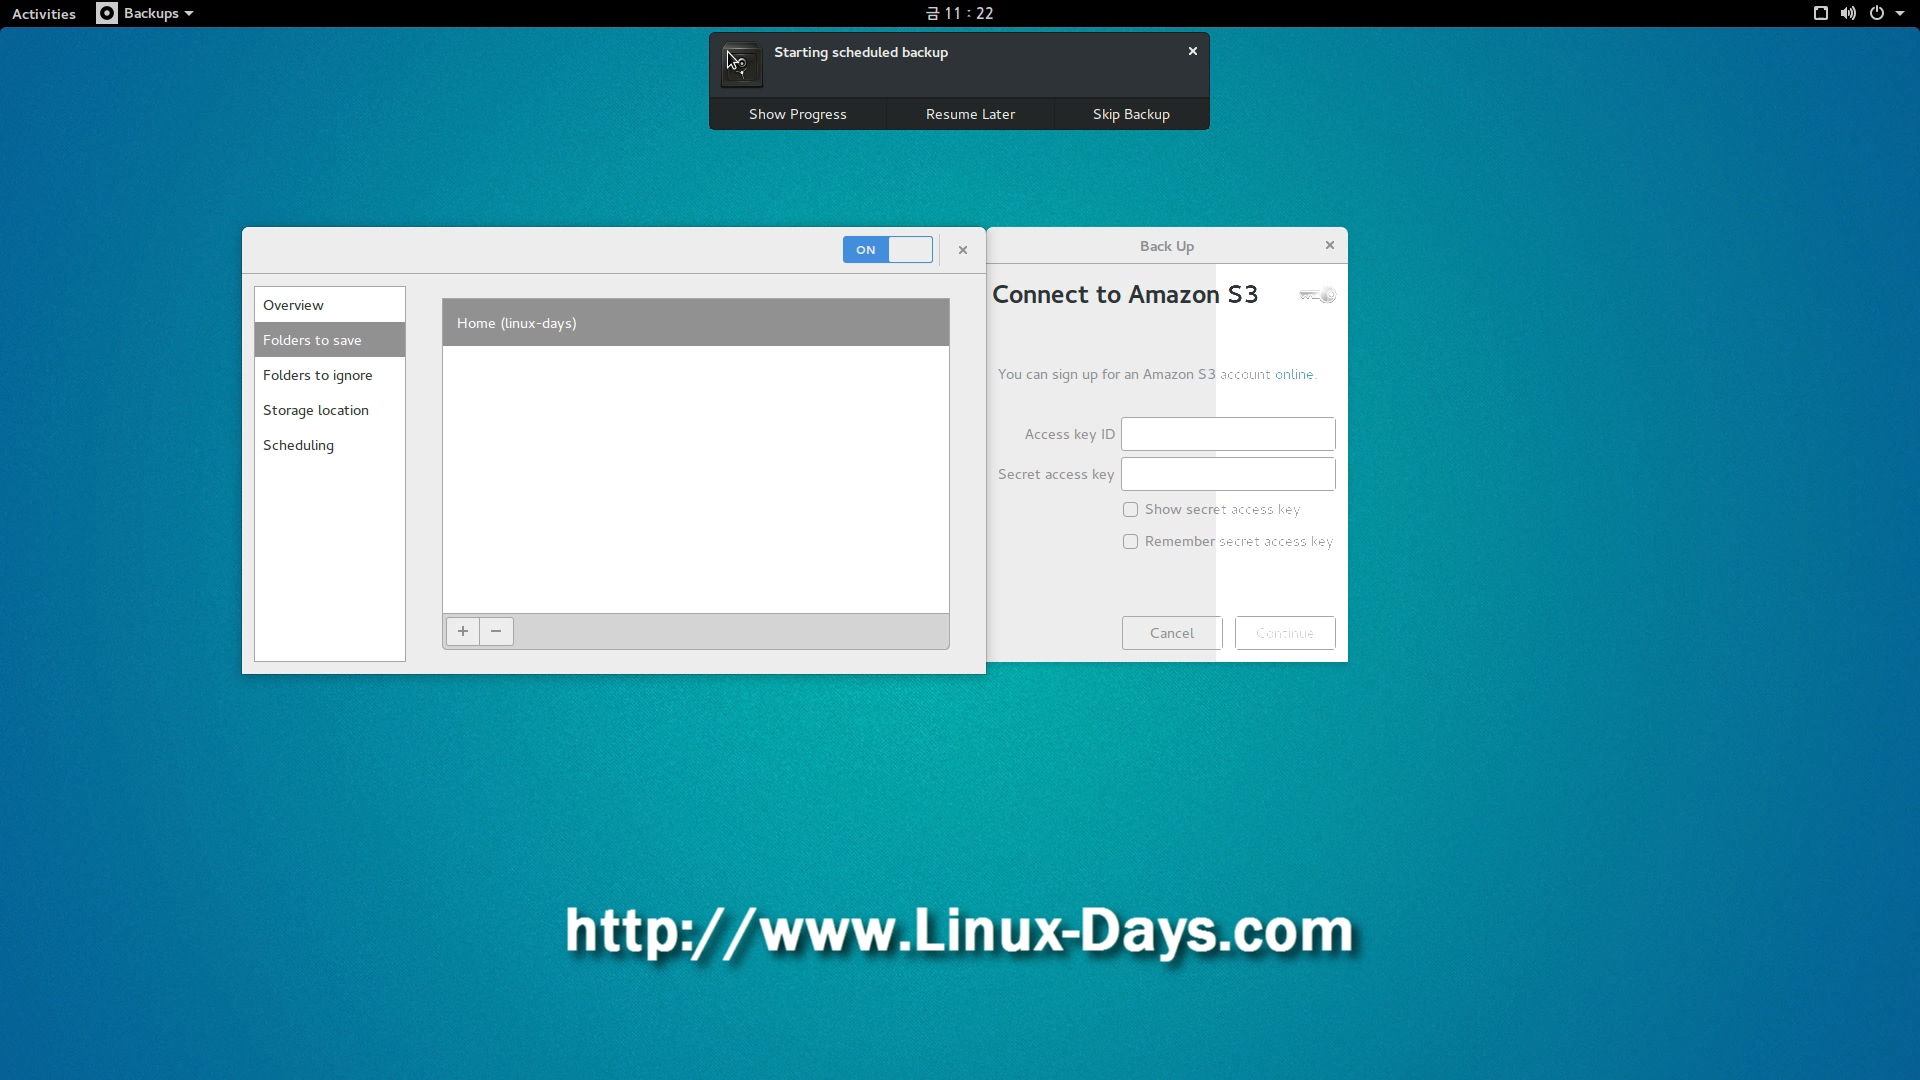Focus the Access key ID field
The image size is (1920, 1080).
(x=1228, y=434)
